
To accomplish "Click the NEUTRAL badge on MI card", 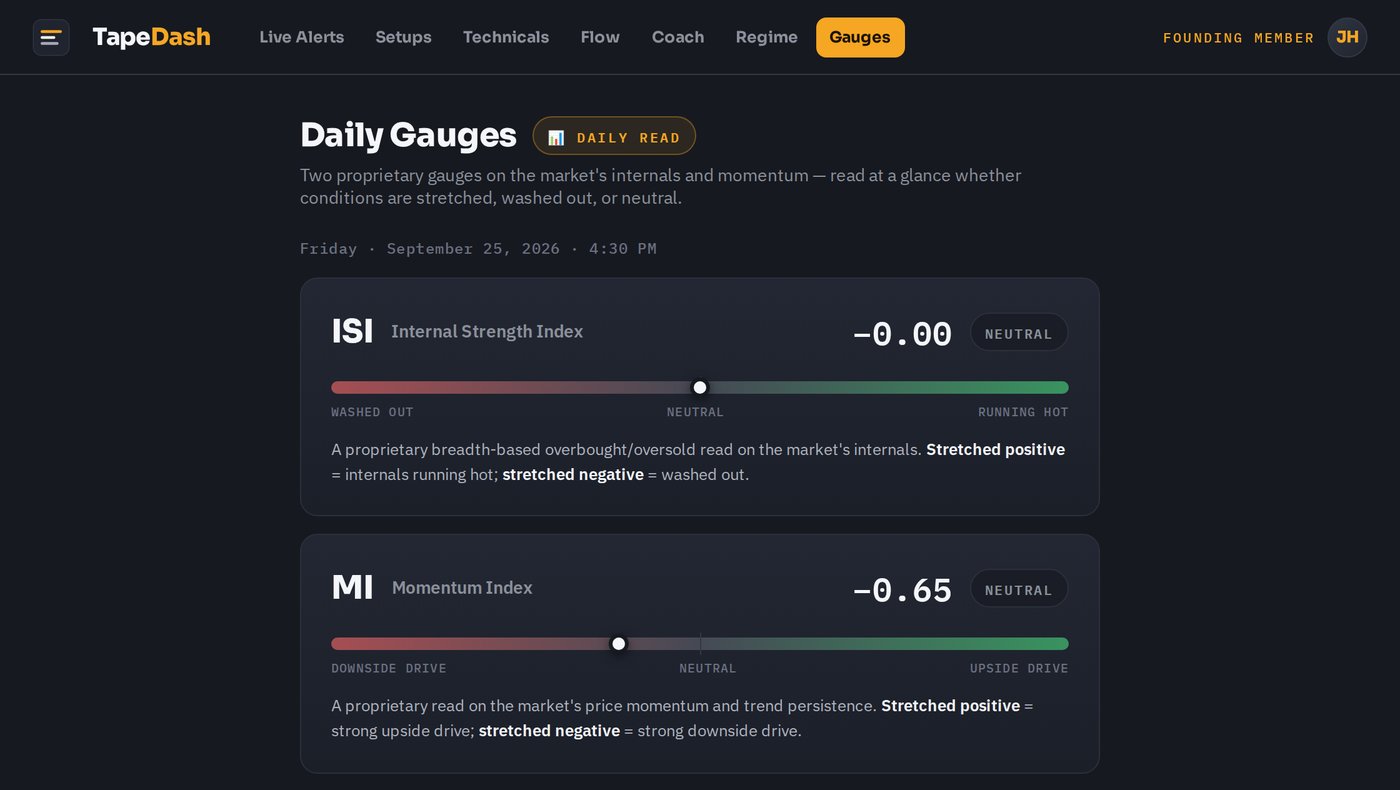I will [1019, 589].
